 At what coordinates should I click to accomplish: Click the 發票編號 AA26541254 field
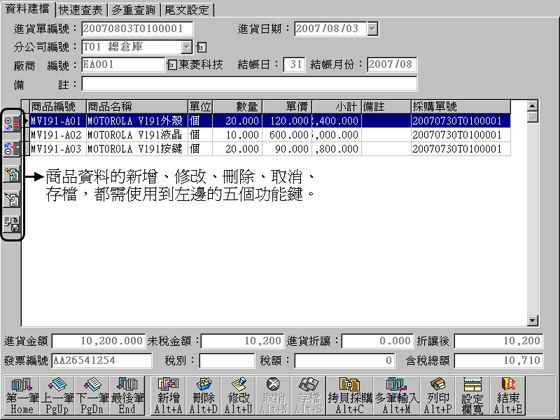(x=102, y=360)
